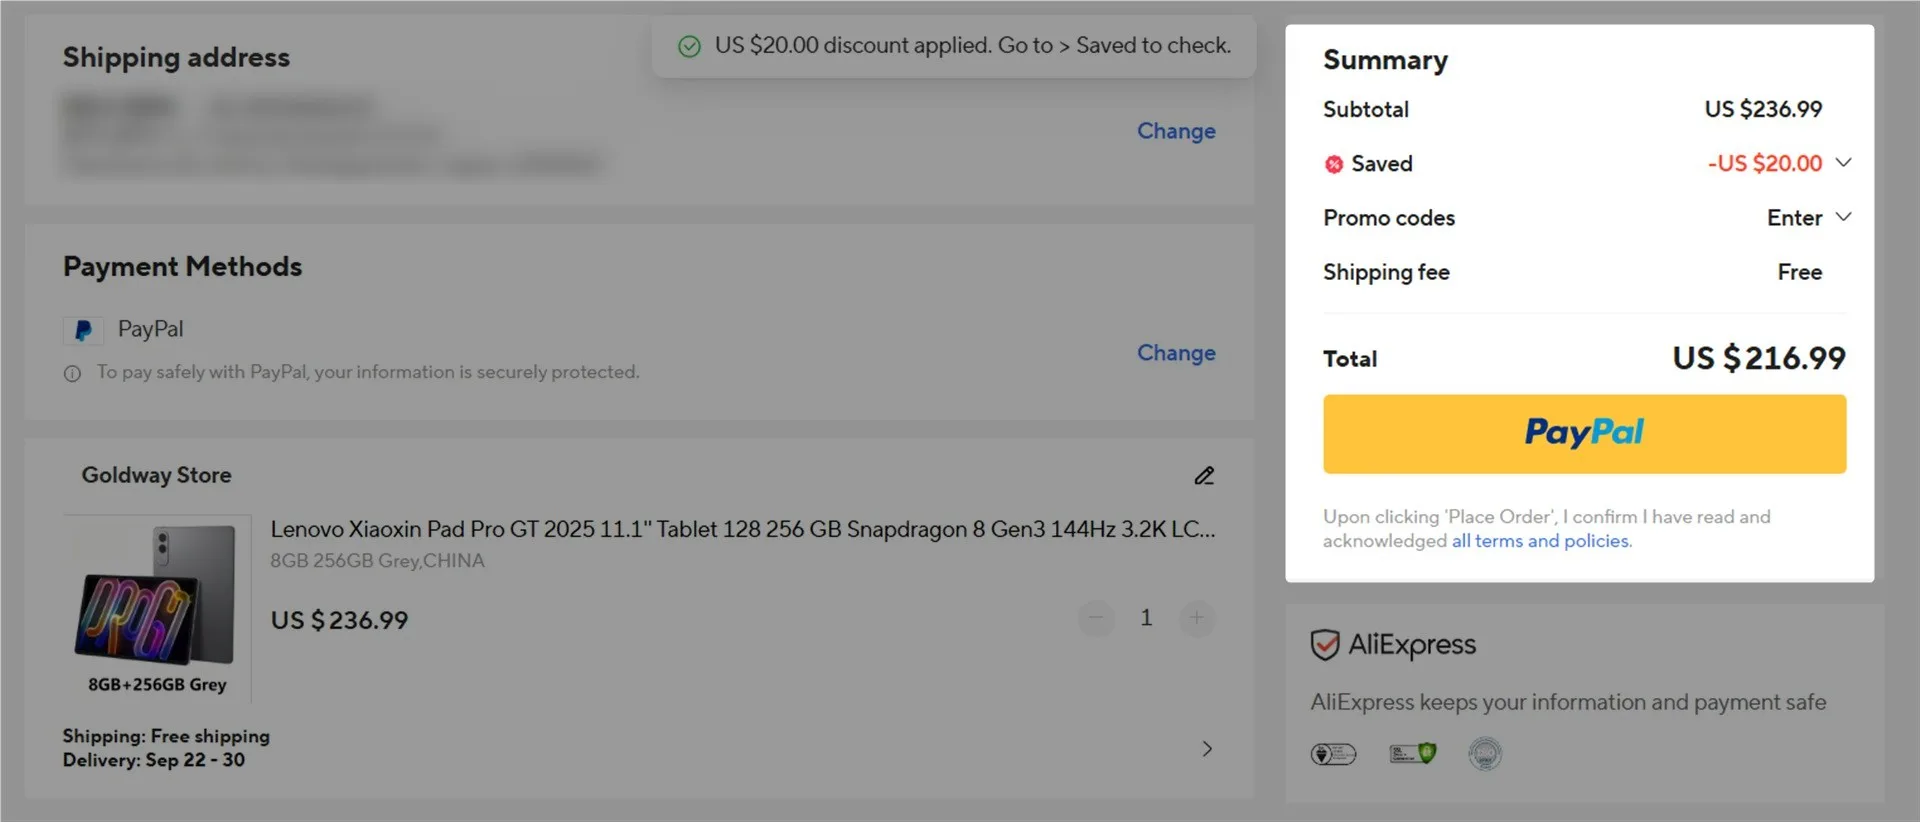Increase tablet quantity with plus button
This screenshot has height=822, width=1920.
pyautogui.click(x=1197, y=618)
